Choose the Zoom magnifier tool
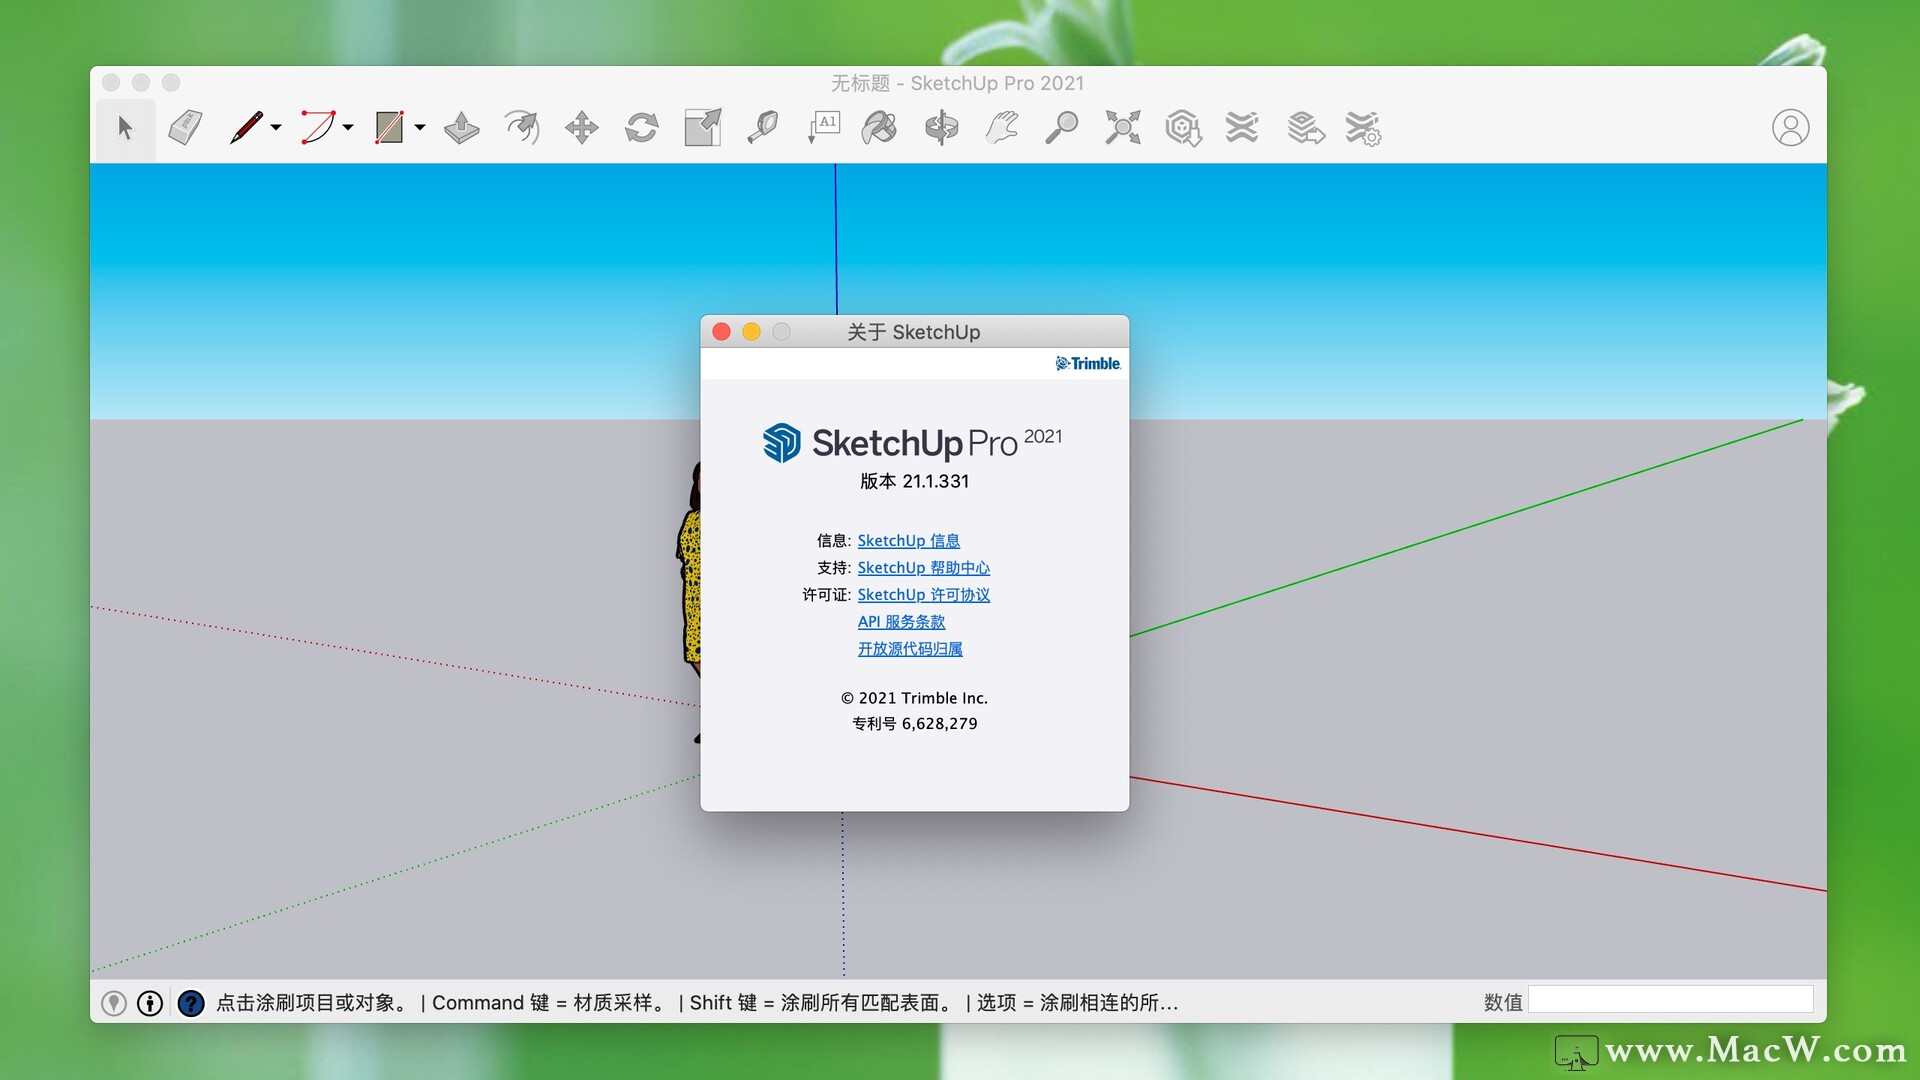Screen dimensions: 1920x1080 (x=1061, y=128)
